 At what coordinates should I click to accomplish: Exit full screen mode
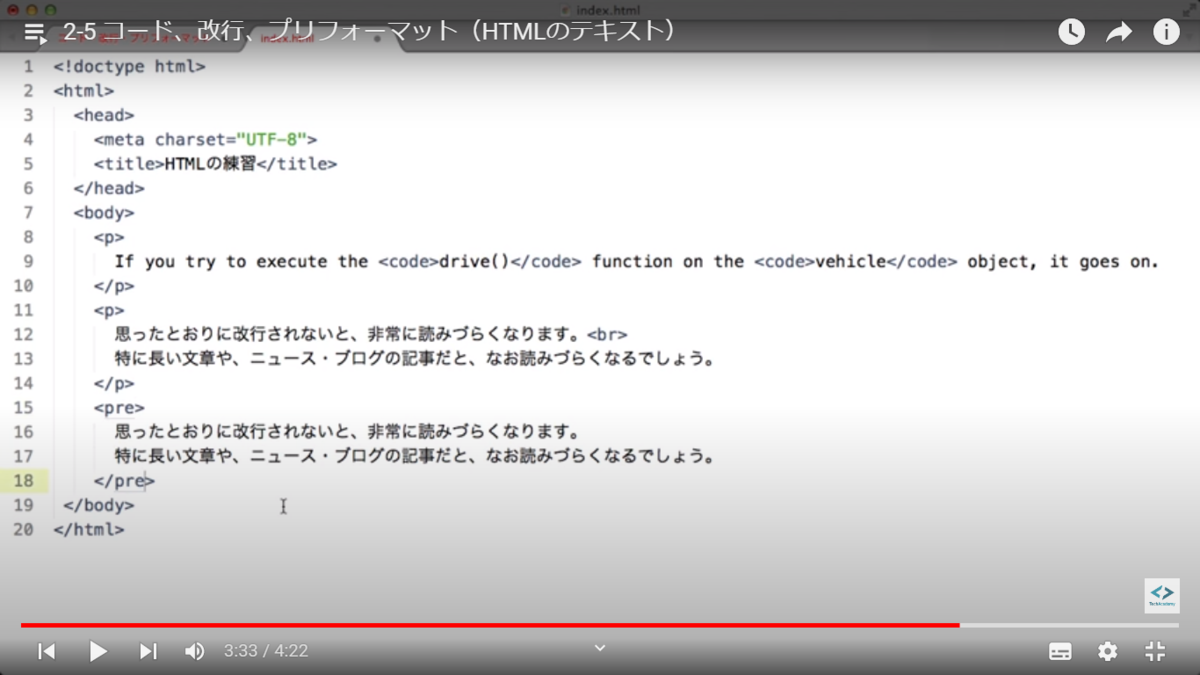1155,651
